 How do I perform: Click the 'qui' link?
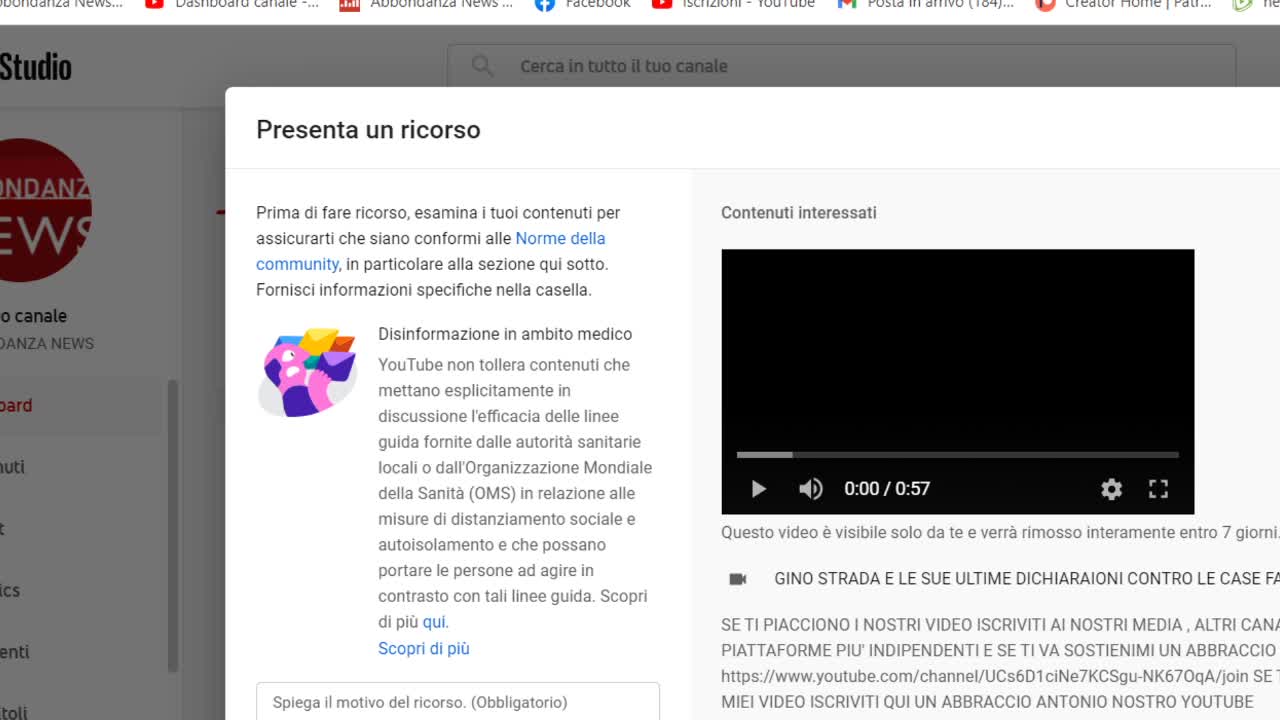434,622
